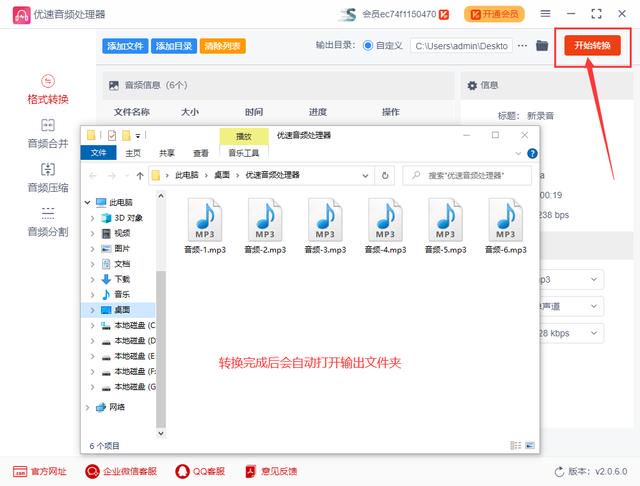Click the 清除列表 clear list button
The image size is (640, 486).
222,46
